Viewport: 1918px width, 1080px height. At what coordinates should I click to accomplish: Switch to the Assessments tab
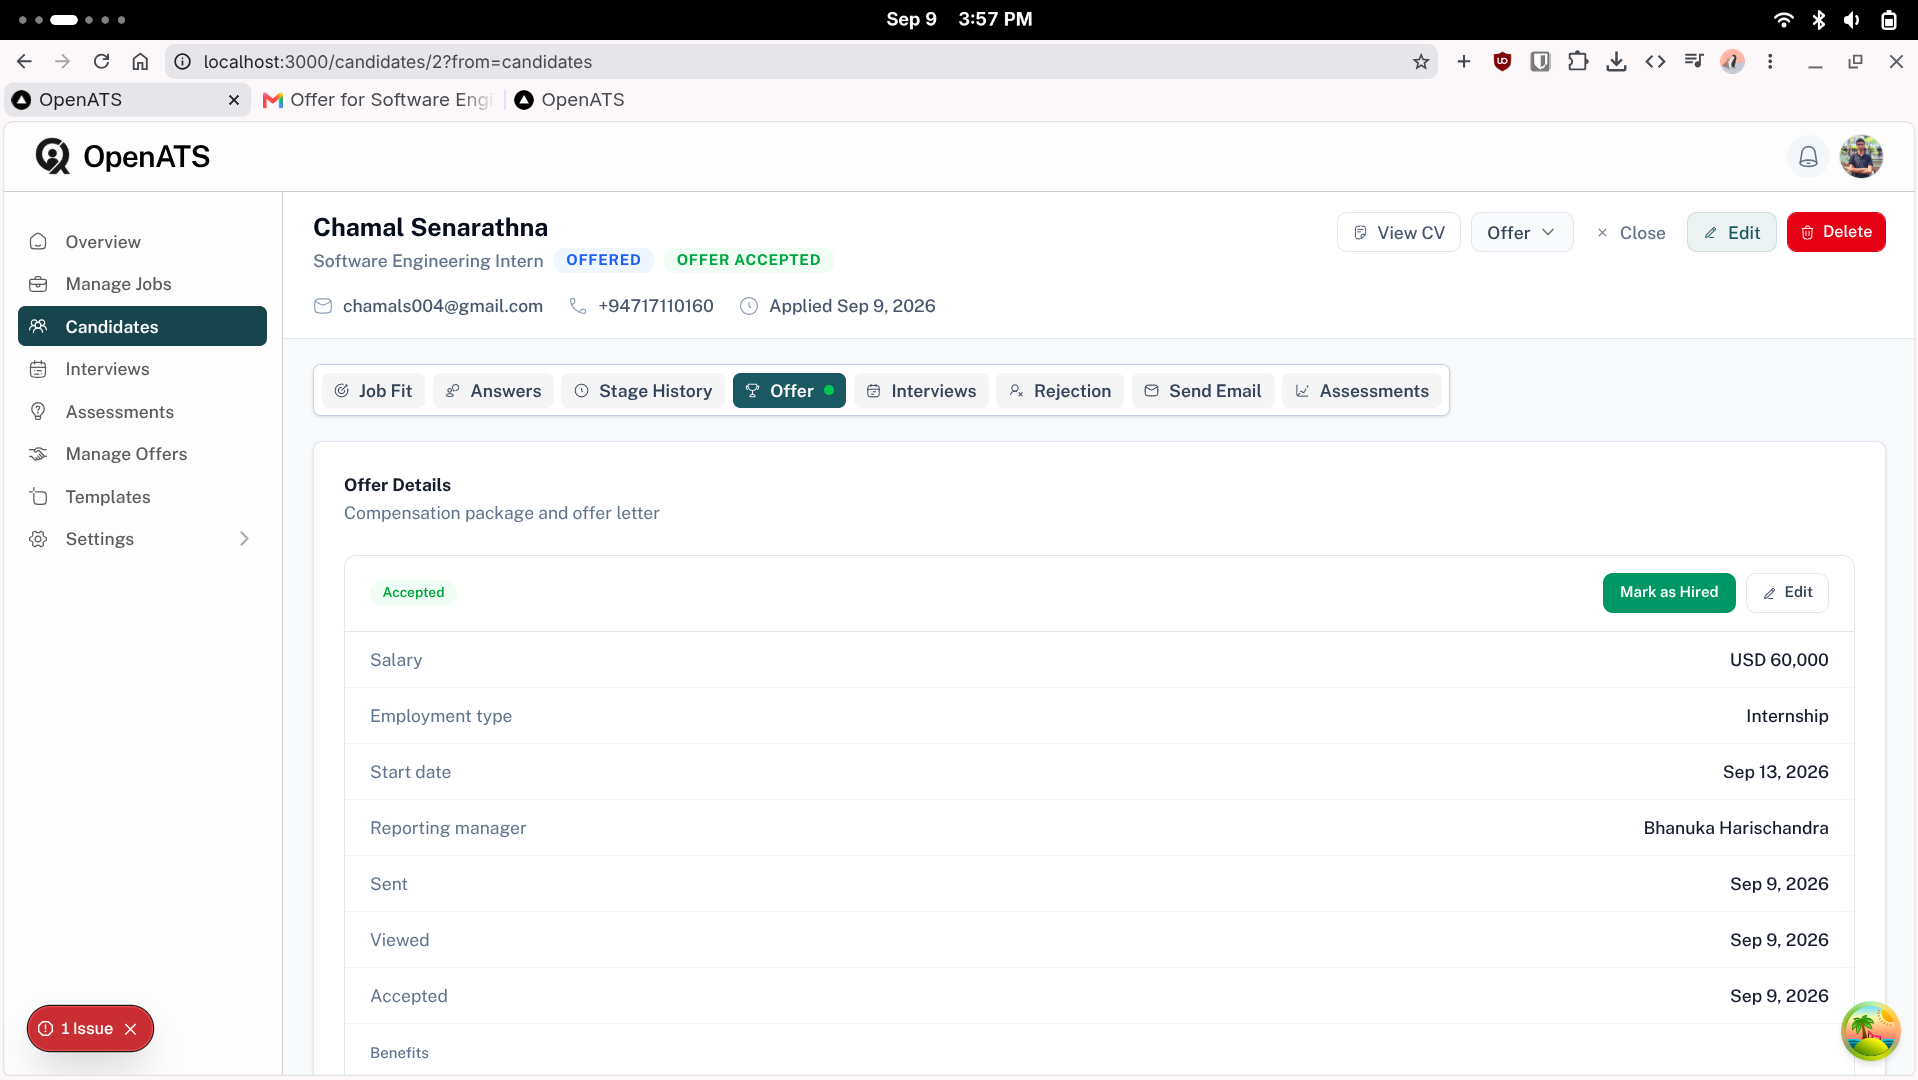click(1361, 391)
